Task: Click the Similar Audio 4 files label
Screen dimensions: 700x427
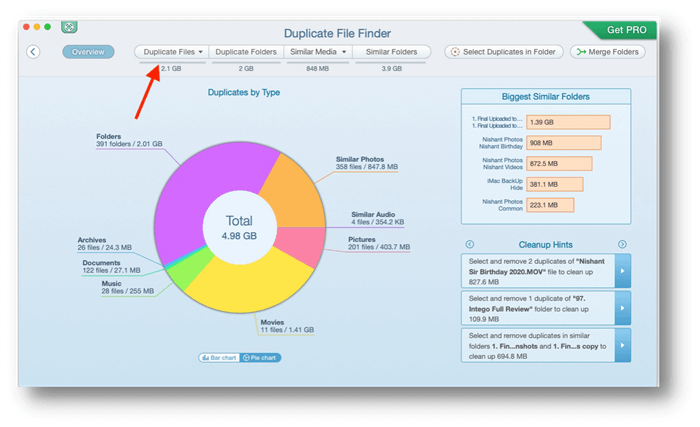Action: coord(378,218)
